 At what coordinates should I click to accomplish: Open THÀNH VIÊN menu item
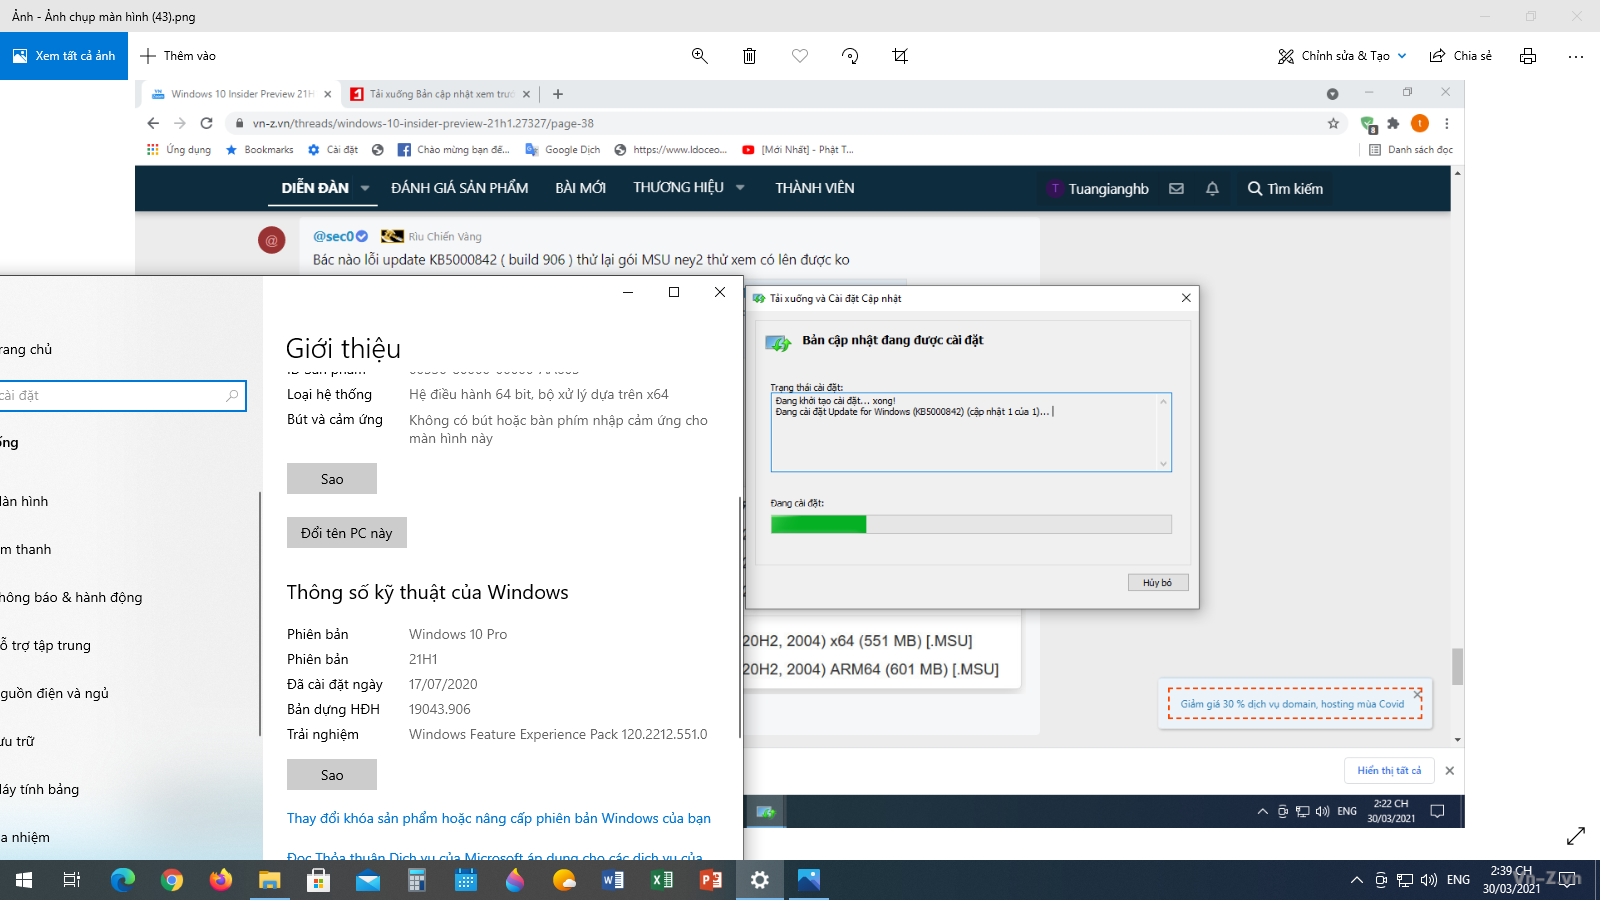coord(814,188)
